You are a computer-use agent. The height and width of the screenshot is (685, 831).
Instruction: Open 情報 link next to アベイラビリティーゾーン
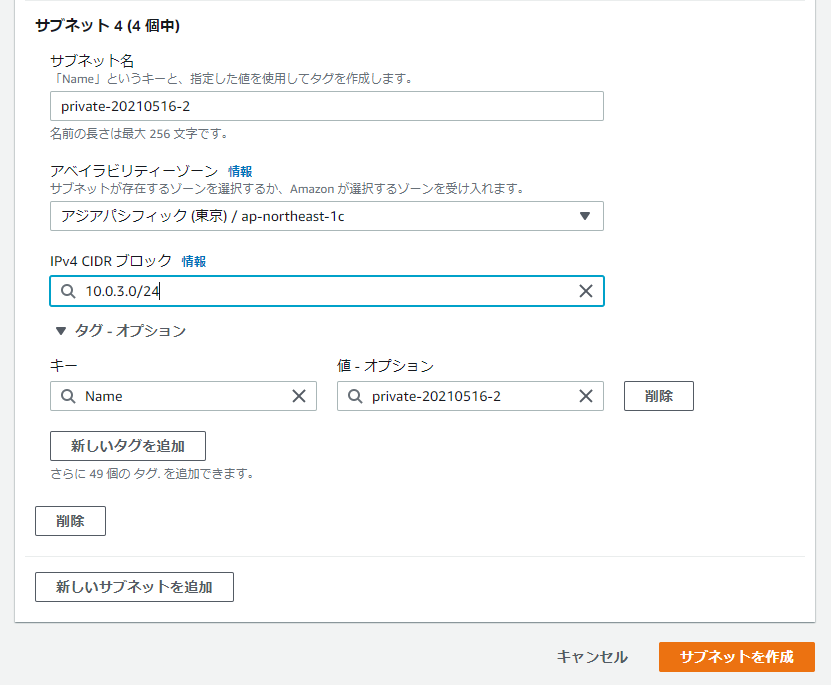tap(240, 171)
